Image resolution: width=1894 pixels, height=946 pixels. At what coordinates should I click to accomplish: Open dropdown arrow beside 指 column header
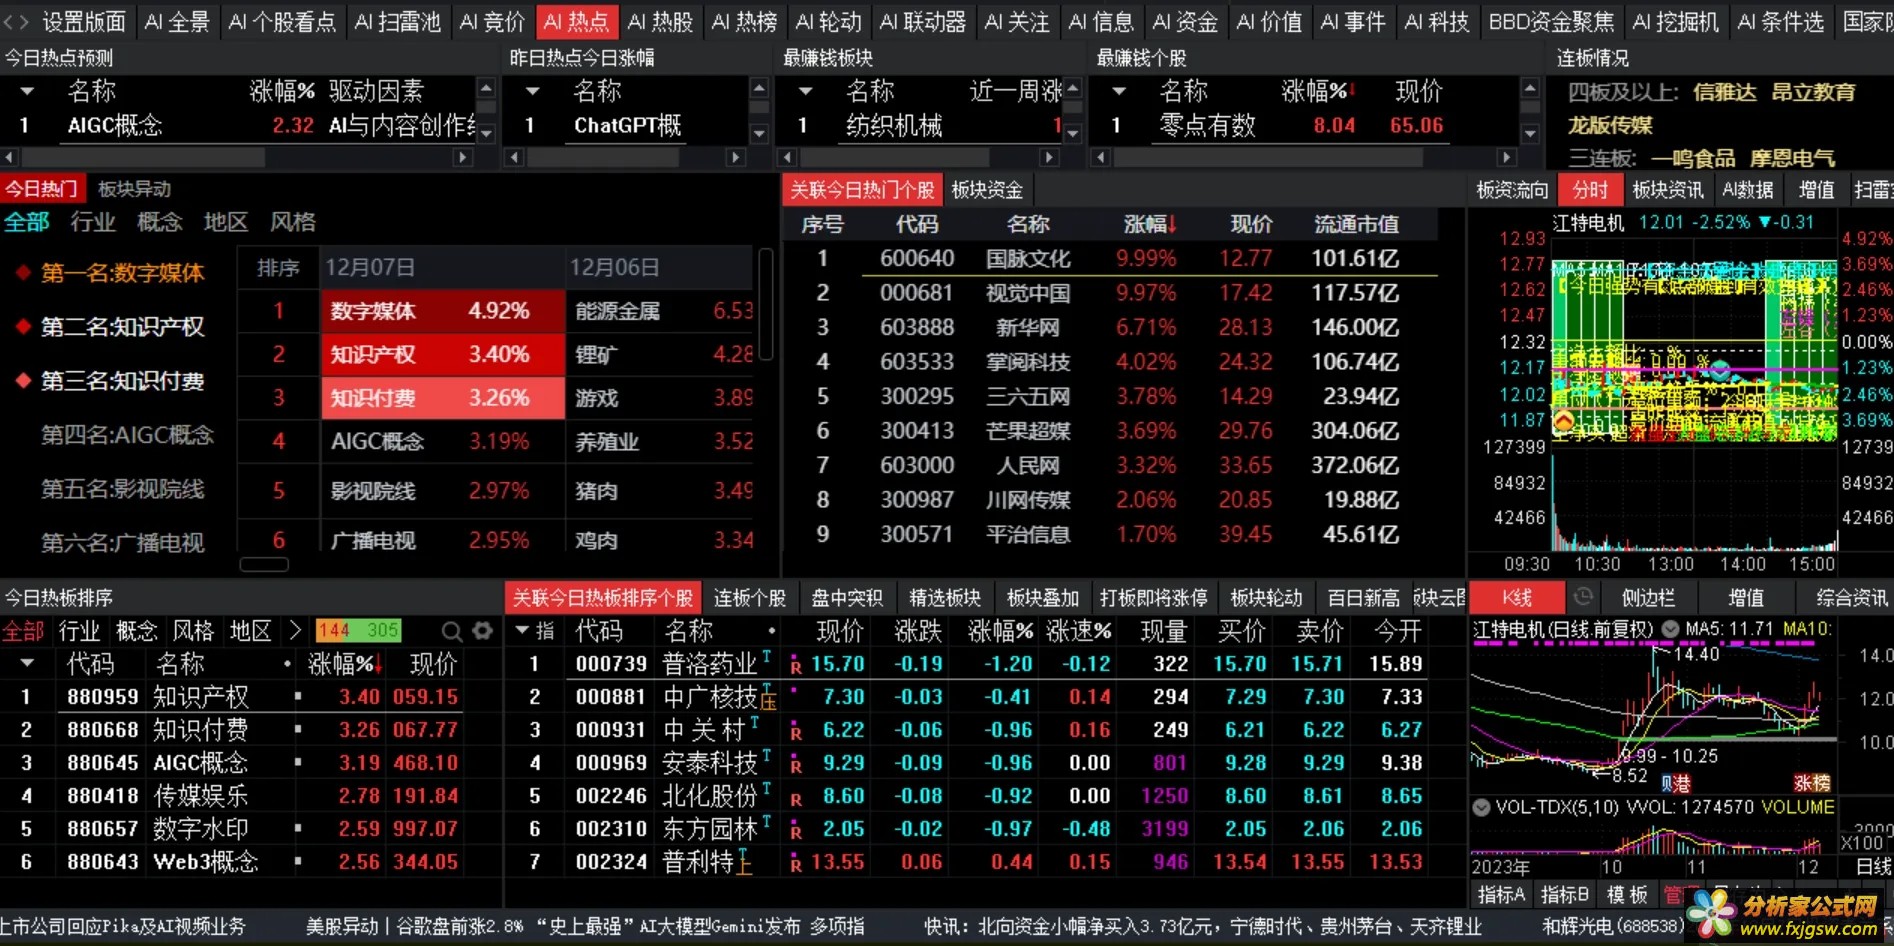522,630
